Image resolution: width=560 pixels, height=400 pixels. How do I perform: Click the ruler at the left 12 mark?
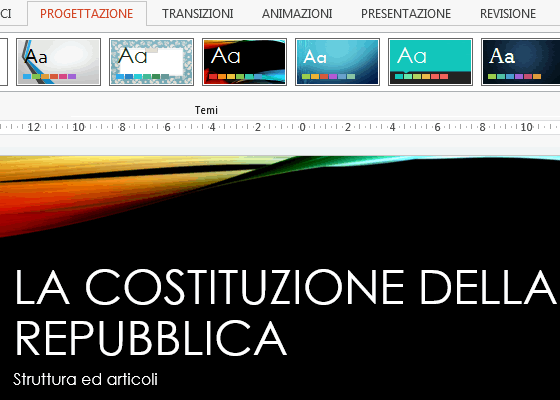pos(33,127)
